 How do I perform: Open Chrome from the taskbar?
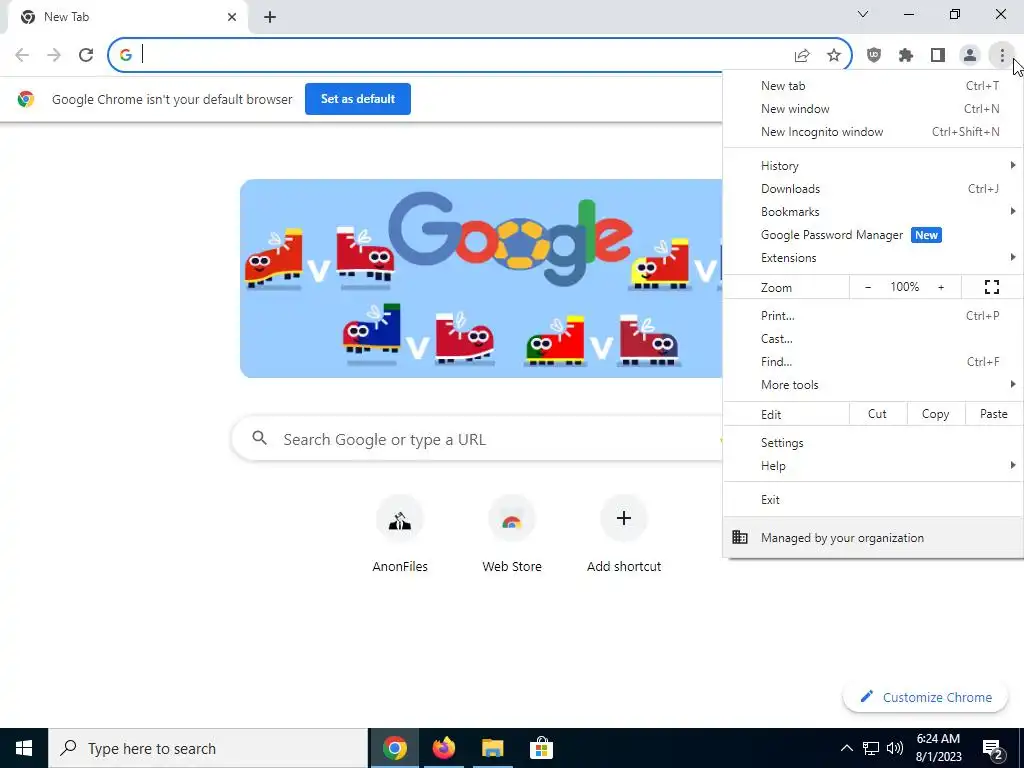[x=394, y=748]
